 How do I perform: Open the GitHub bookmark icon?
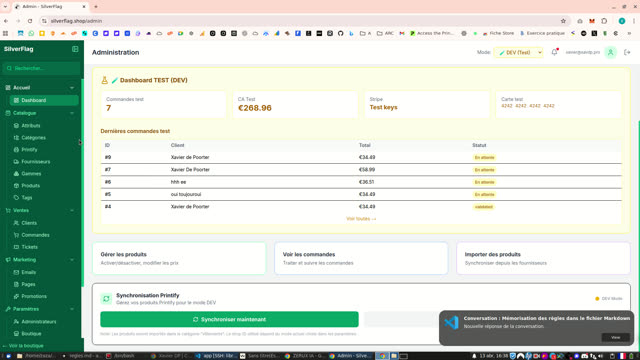click(340, 33)
